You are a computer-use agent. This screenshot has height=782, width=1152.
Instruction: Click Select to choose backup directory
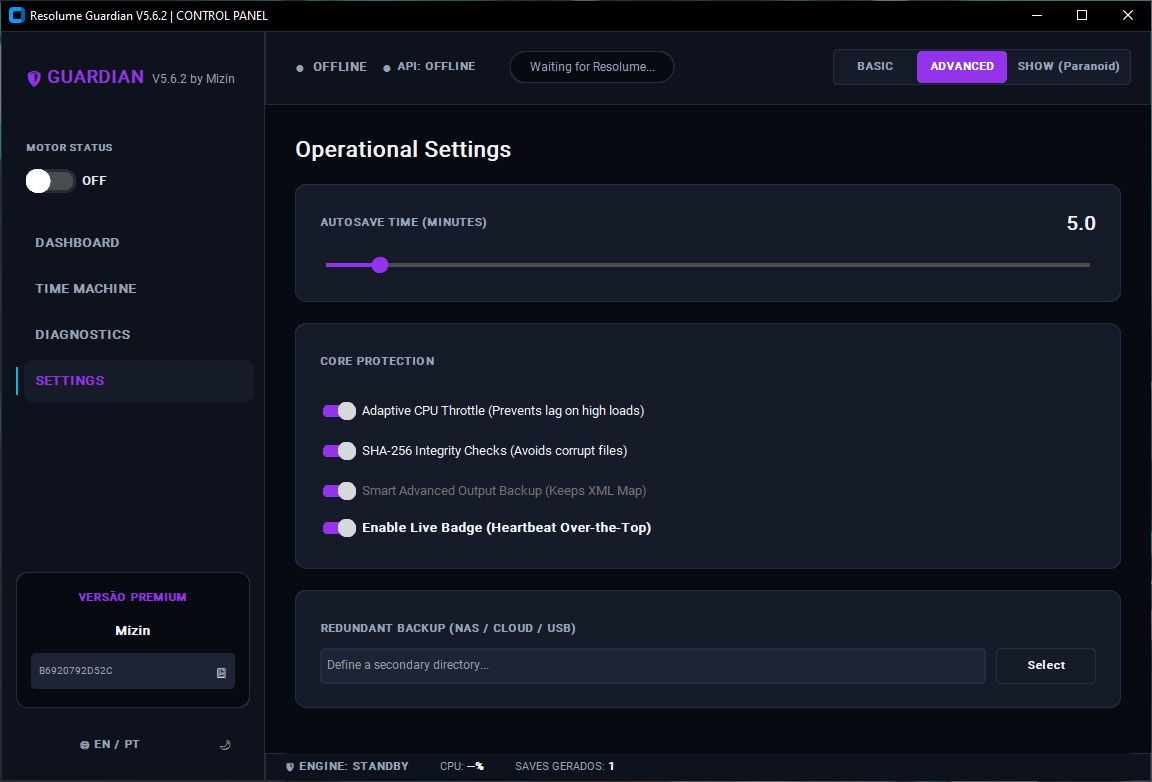click(1045, 665)
